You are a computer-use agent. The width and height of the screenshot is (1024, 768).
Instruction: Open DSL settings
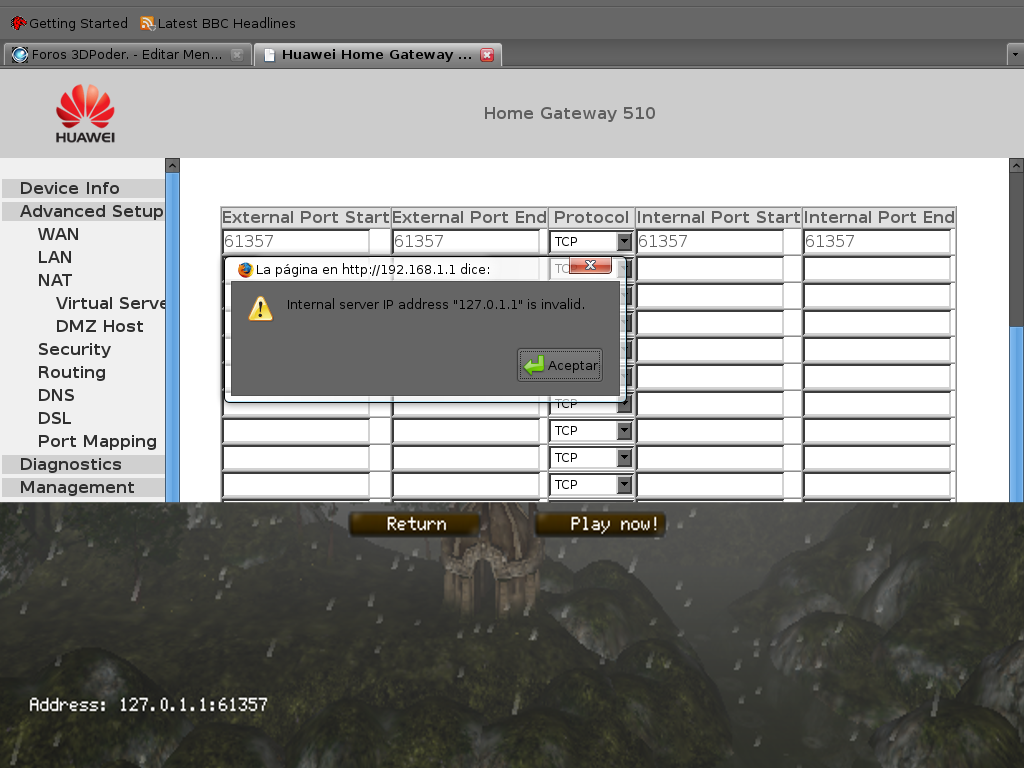pyautogui.click(x=54, y=418)
